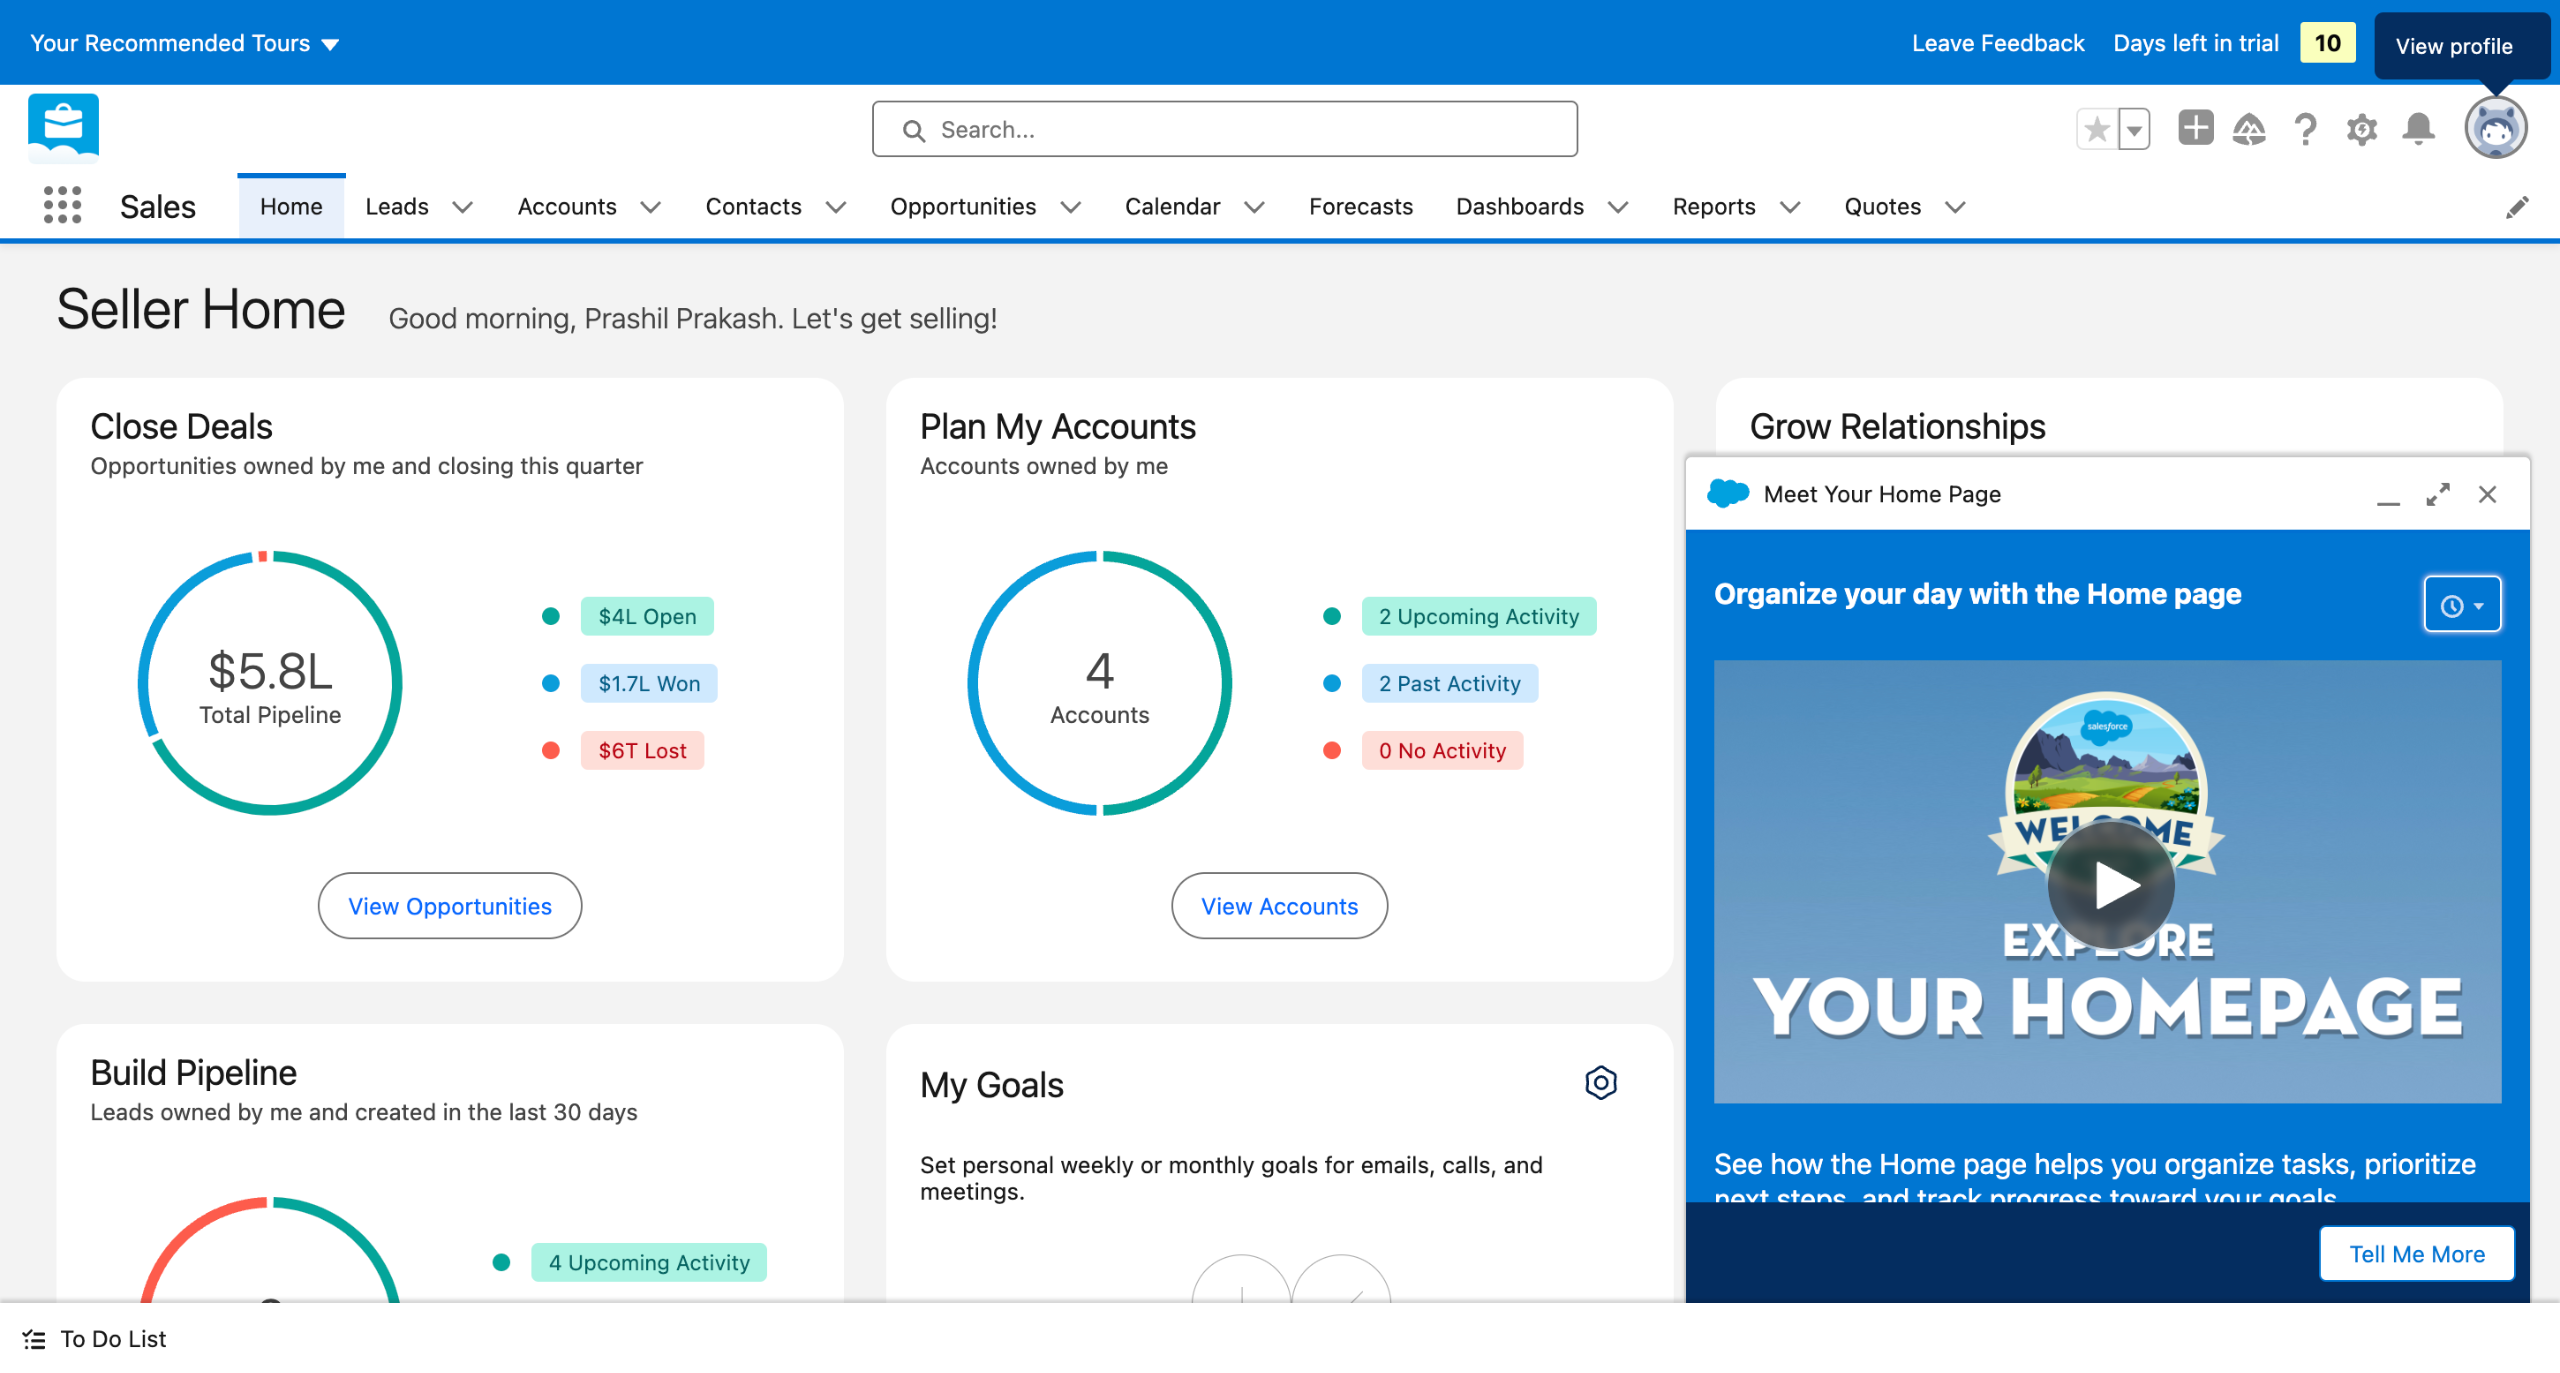Go to the Accounts tab
Viewport: 2560px width, 1373px height.
click(567, 206)
